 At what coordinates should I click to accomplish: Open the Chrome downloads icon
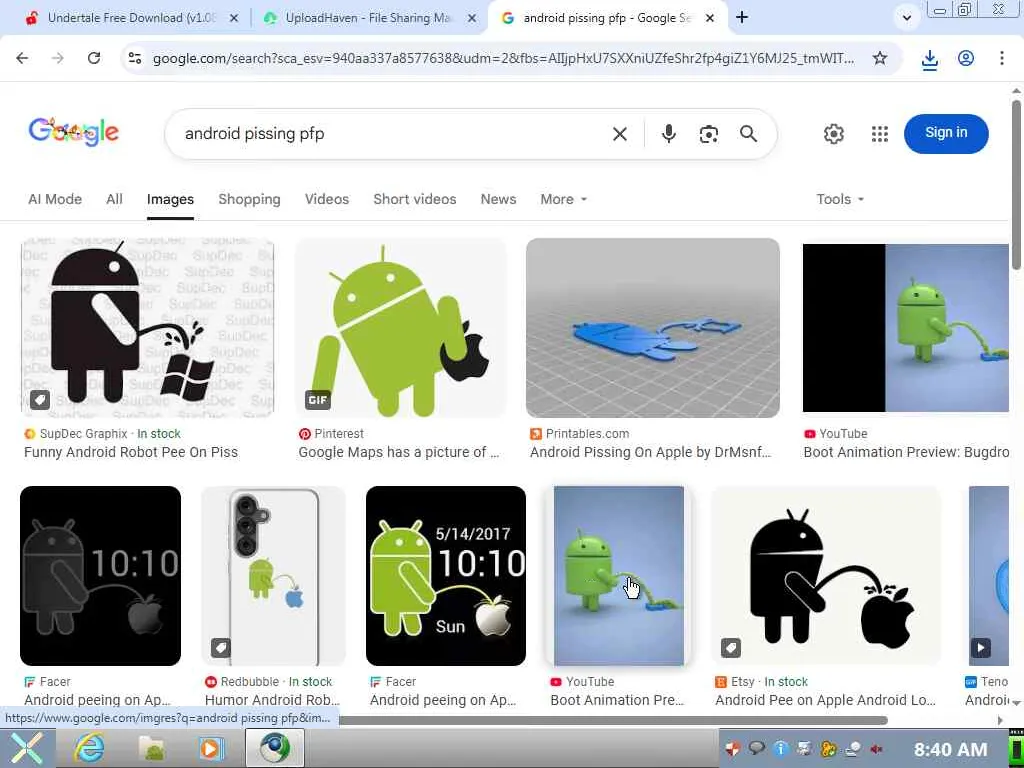click(929, 59)
